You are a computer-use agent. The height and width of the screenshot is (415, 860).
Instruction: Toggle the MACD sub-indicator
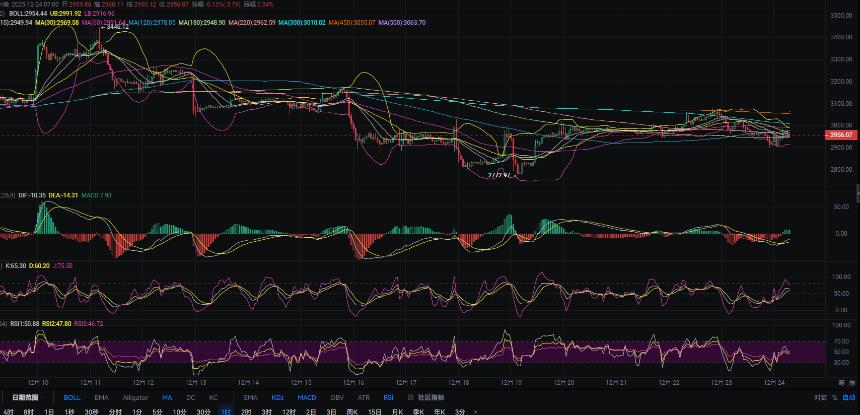point(307,397)
